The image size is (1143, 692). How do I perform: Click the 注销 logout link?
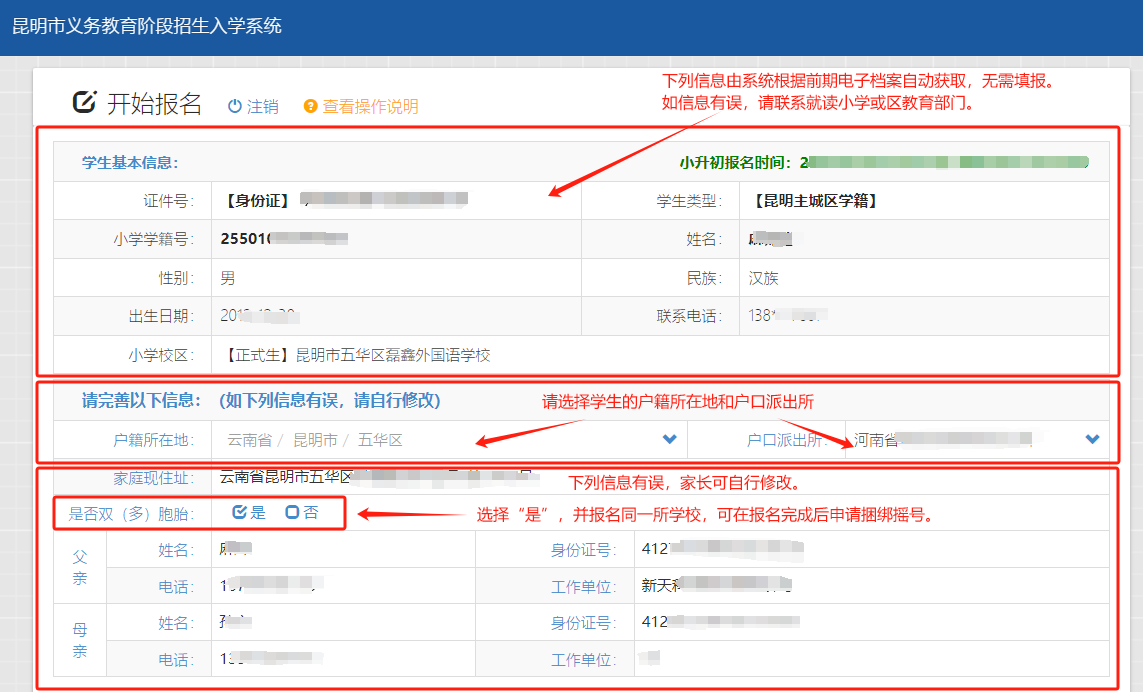click(x=262, y=106)
